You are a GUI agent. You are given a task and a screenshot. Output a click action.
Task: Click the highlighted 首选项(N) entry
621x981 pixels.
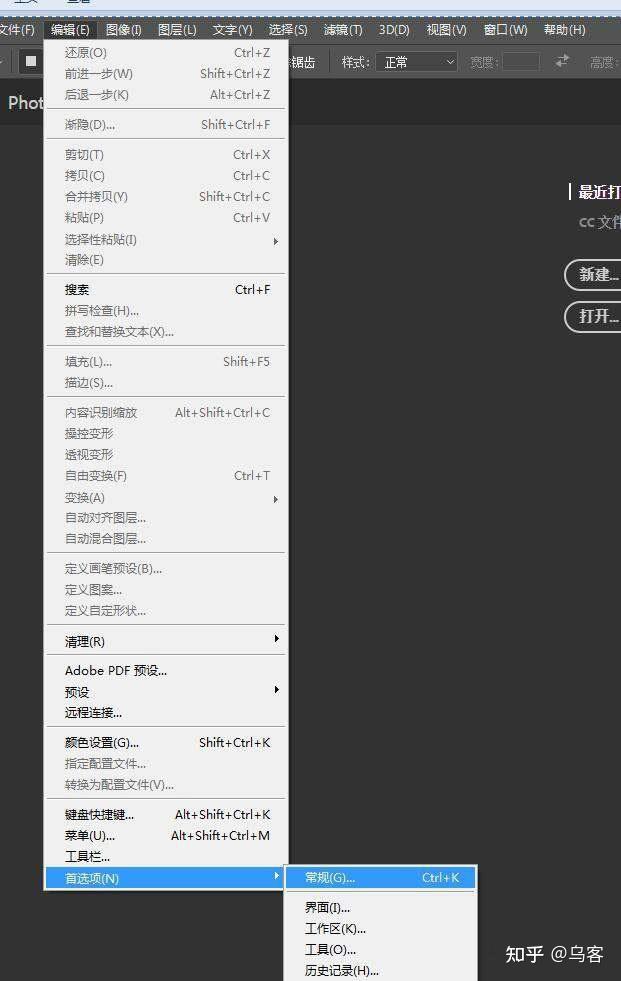point(165,878)
